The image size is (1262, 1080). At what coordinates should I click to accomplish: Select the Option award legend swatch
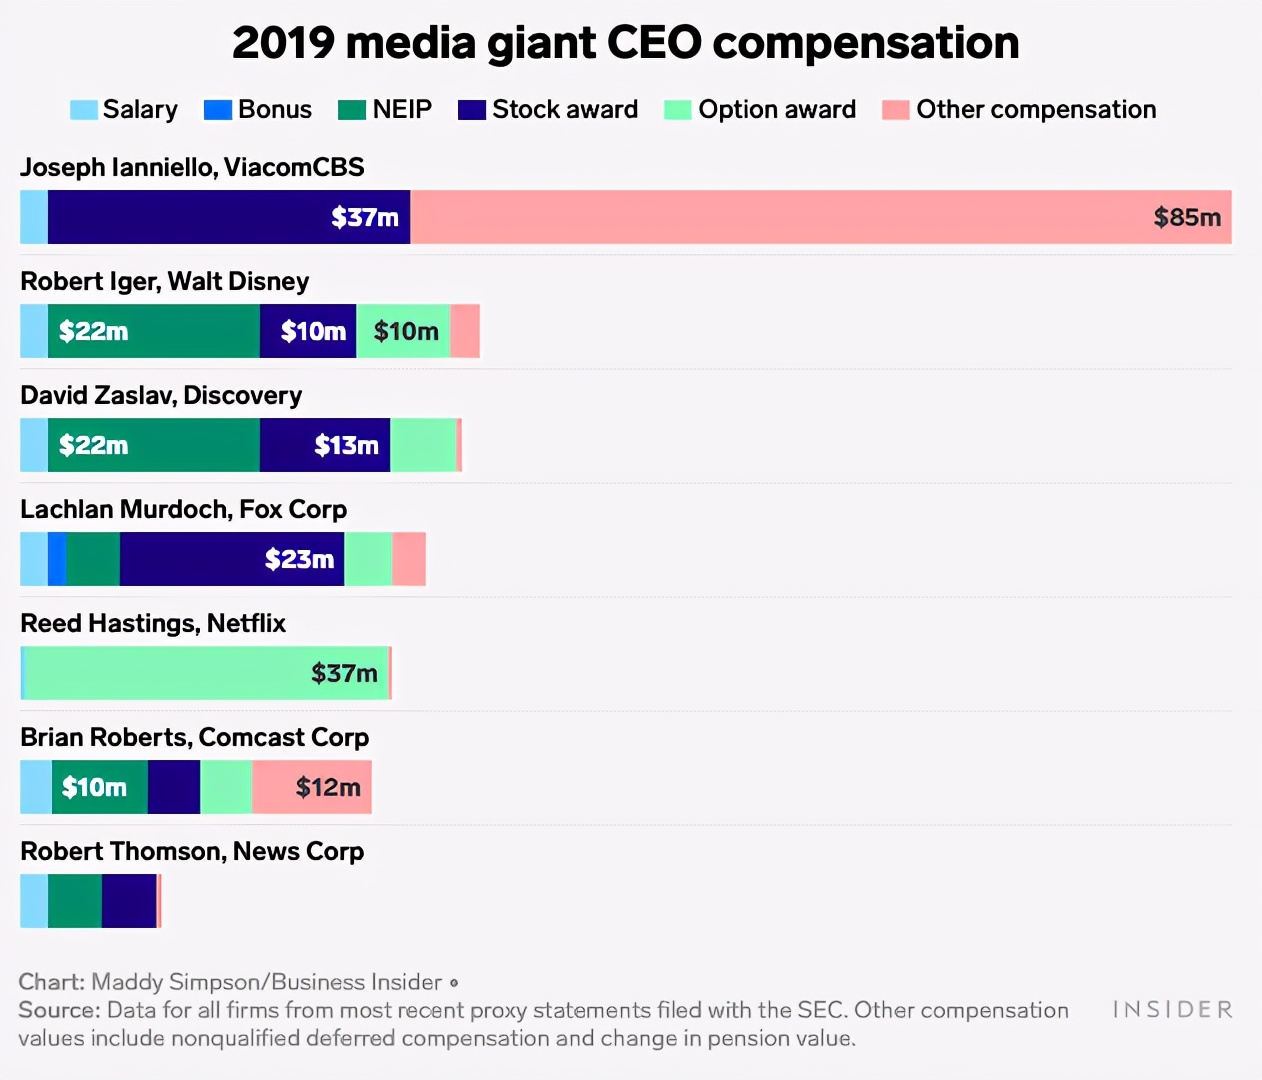pos(678,110)
